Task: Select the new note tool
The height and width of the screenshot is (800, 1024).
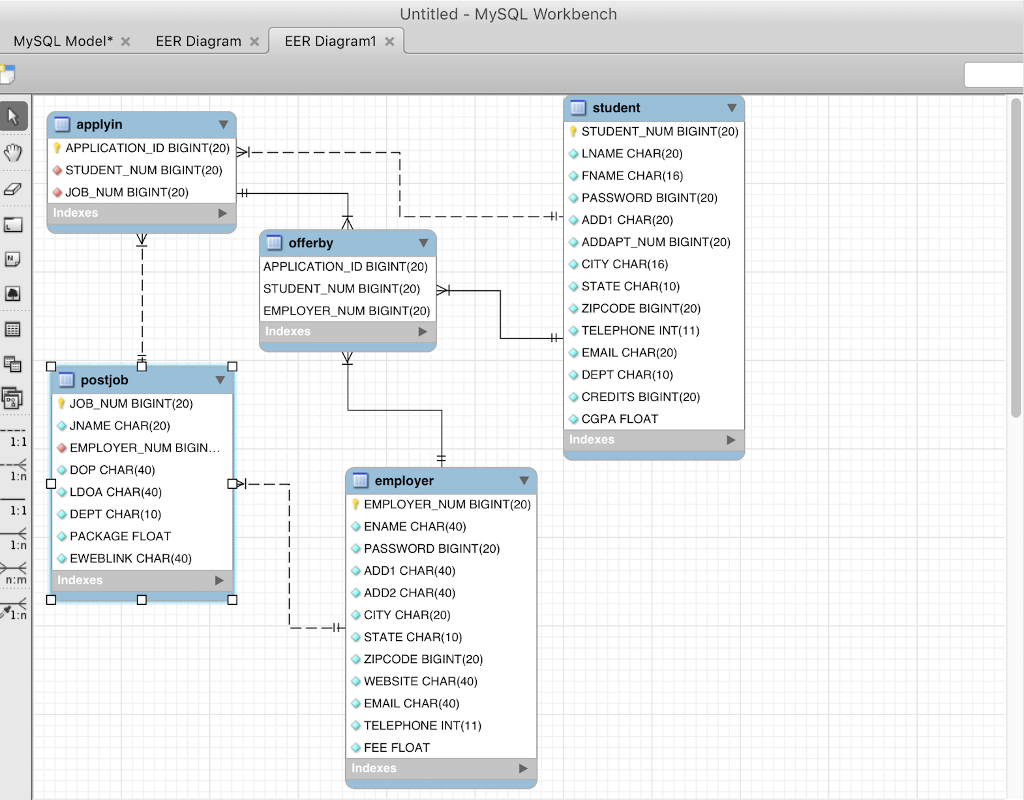Action: (x=14, y=258)
